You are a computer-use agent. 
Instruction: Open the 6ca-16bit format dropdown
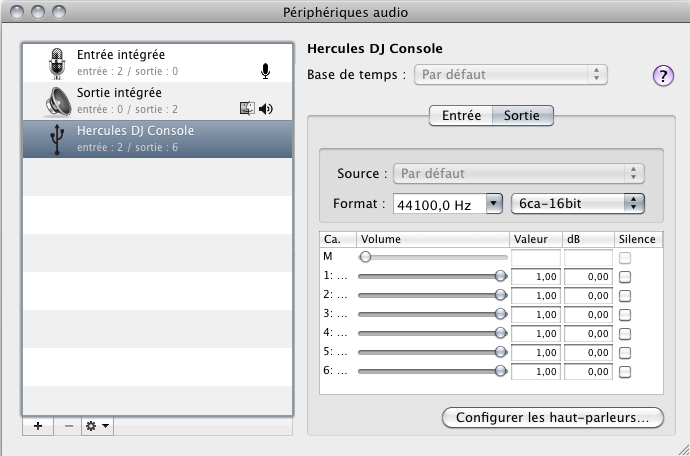pyautogui.click(x=577, y=204)
